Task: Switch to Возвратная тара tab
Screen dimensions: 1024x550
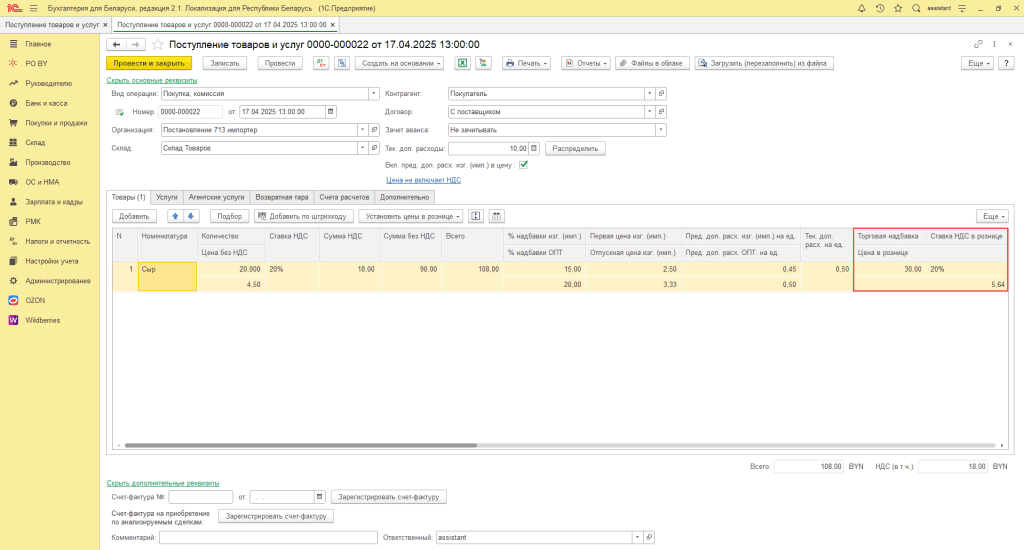Action: coord(281,197)
